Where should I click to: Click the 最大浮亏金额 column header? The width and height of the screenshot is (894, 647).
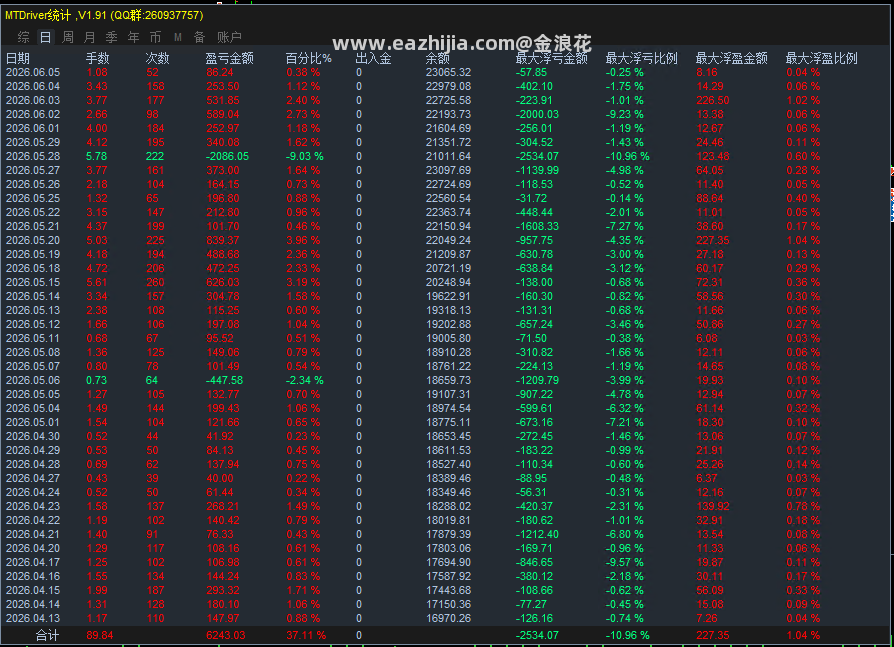(551, 58)
